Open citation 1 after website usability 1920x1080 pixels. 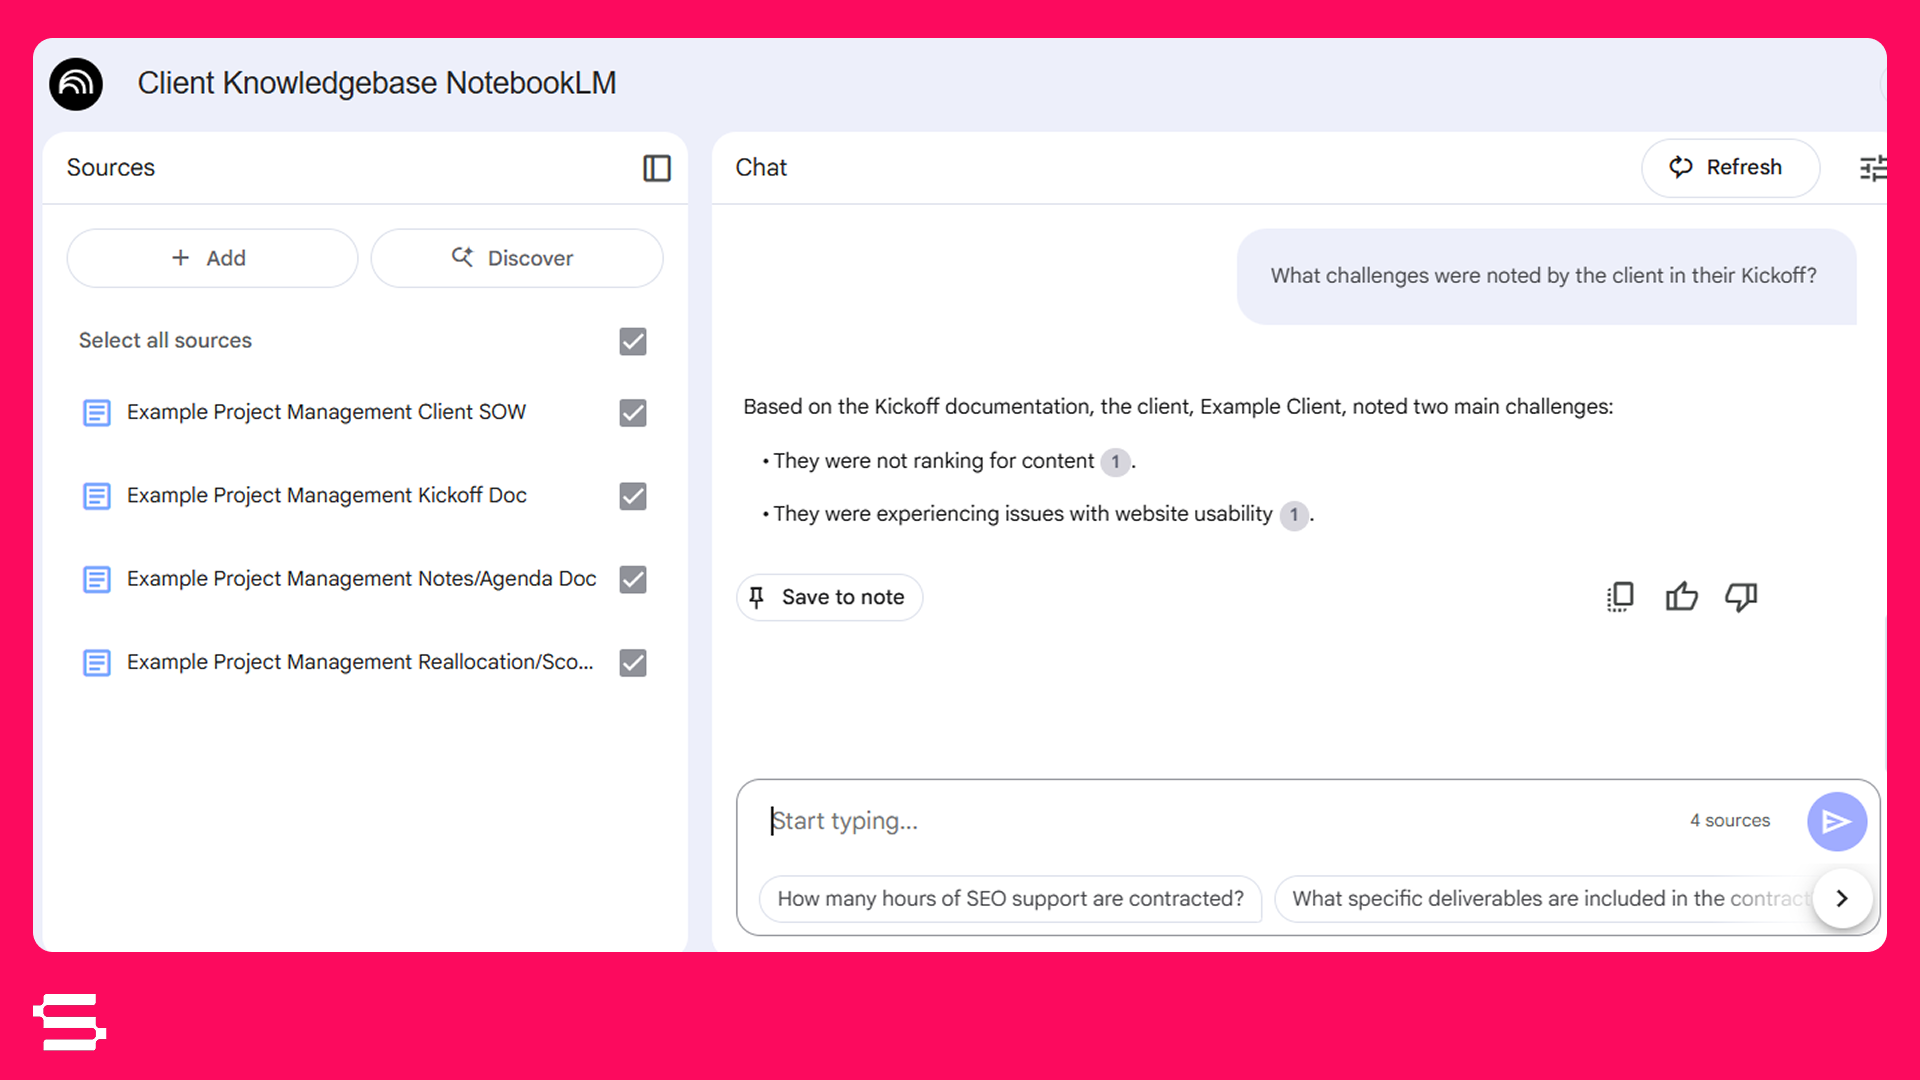point(1294,515)
